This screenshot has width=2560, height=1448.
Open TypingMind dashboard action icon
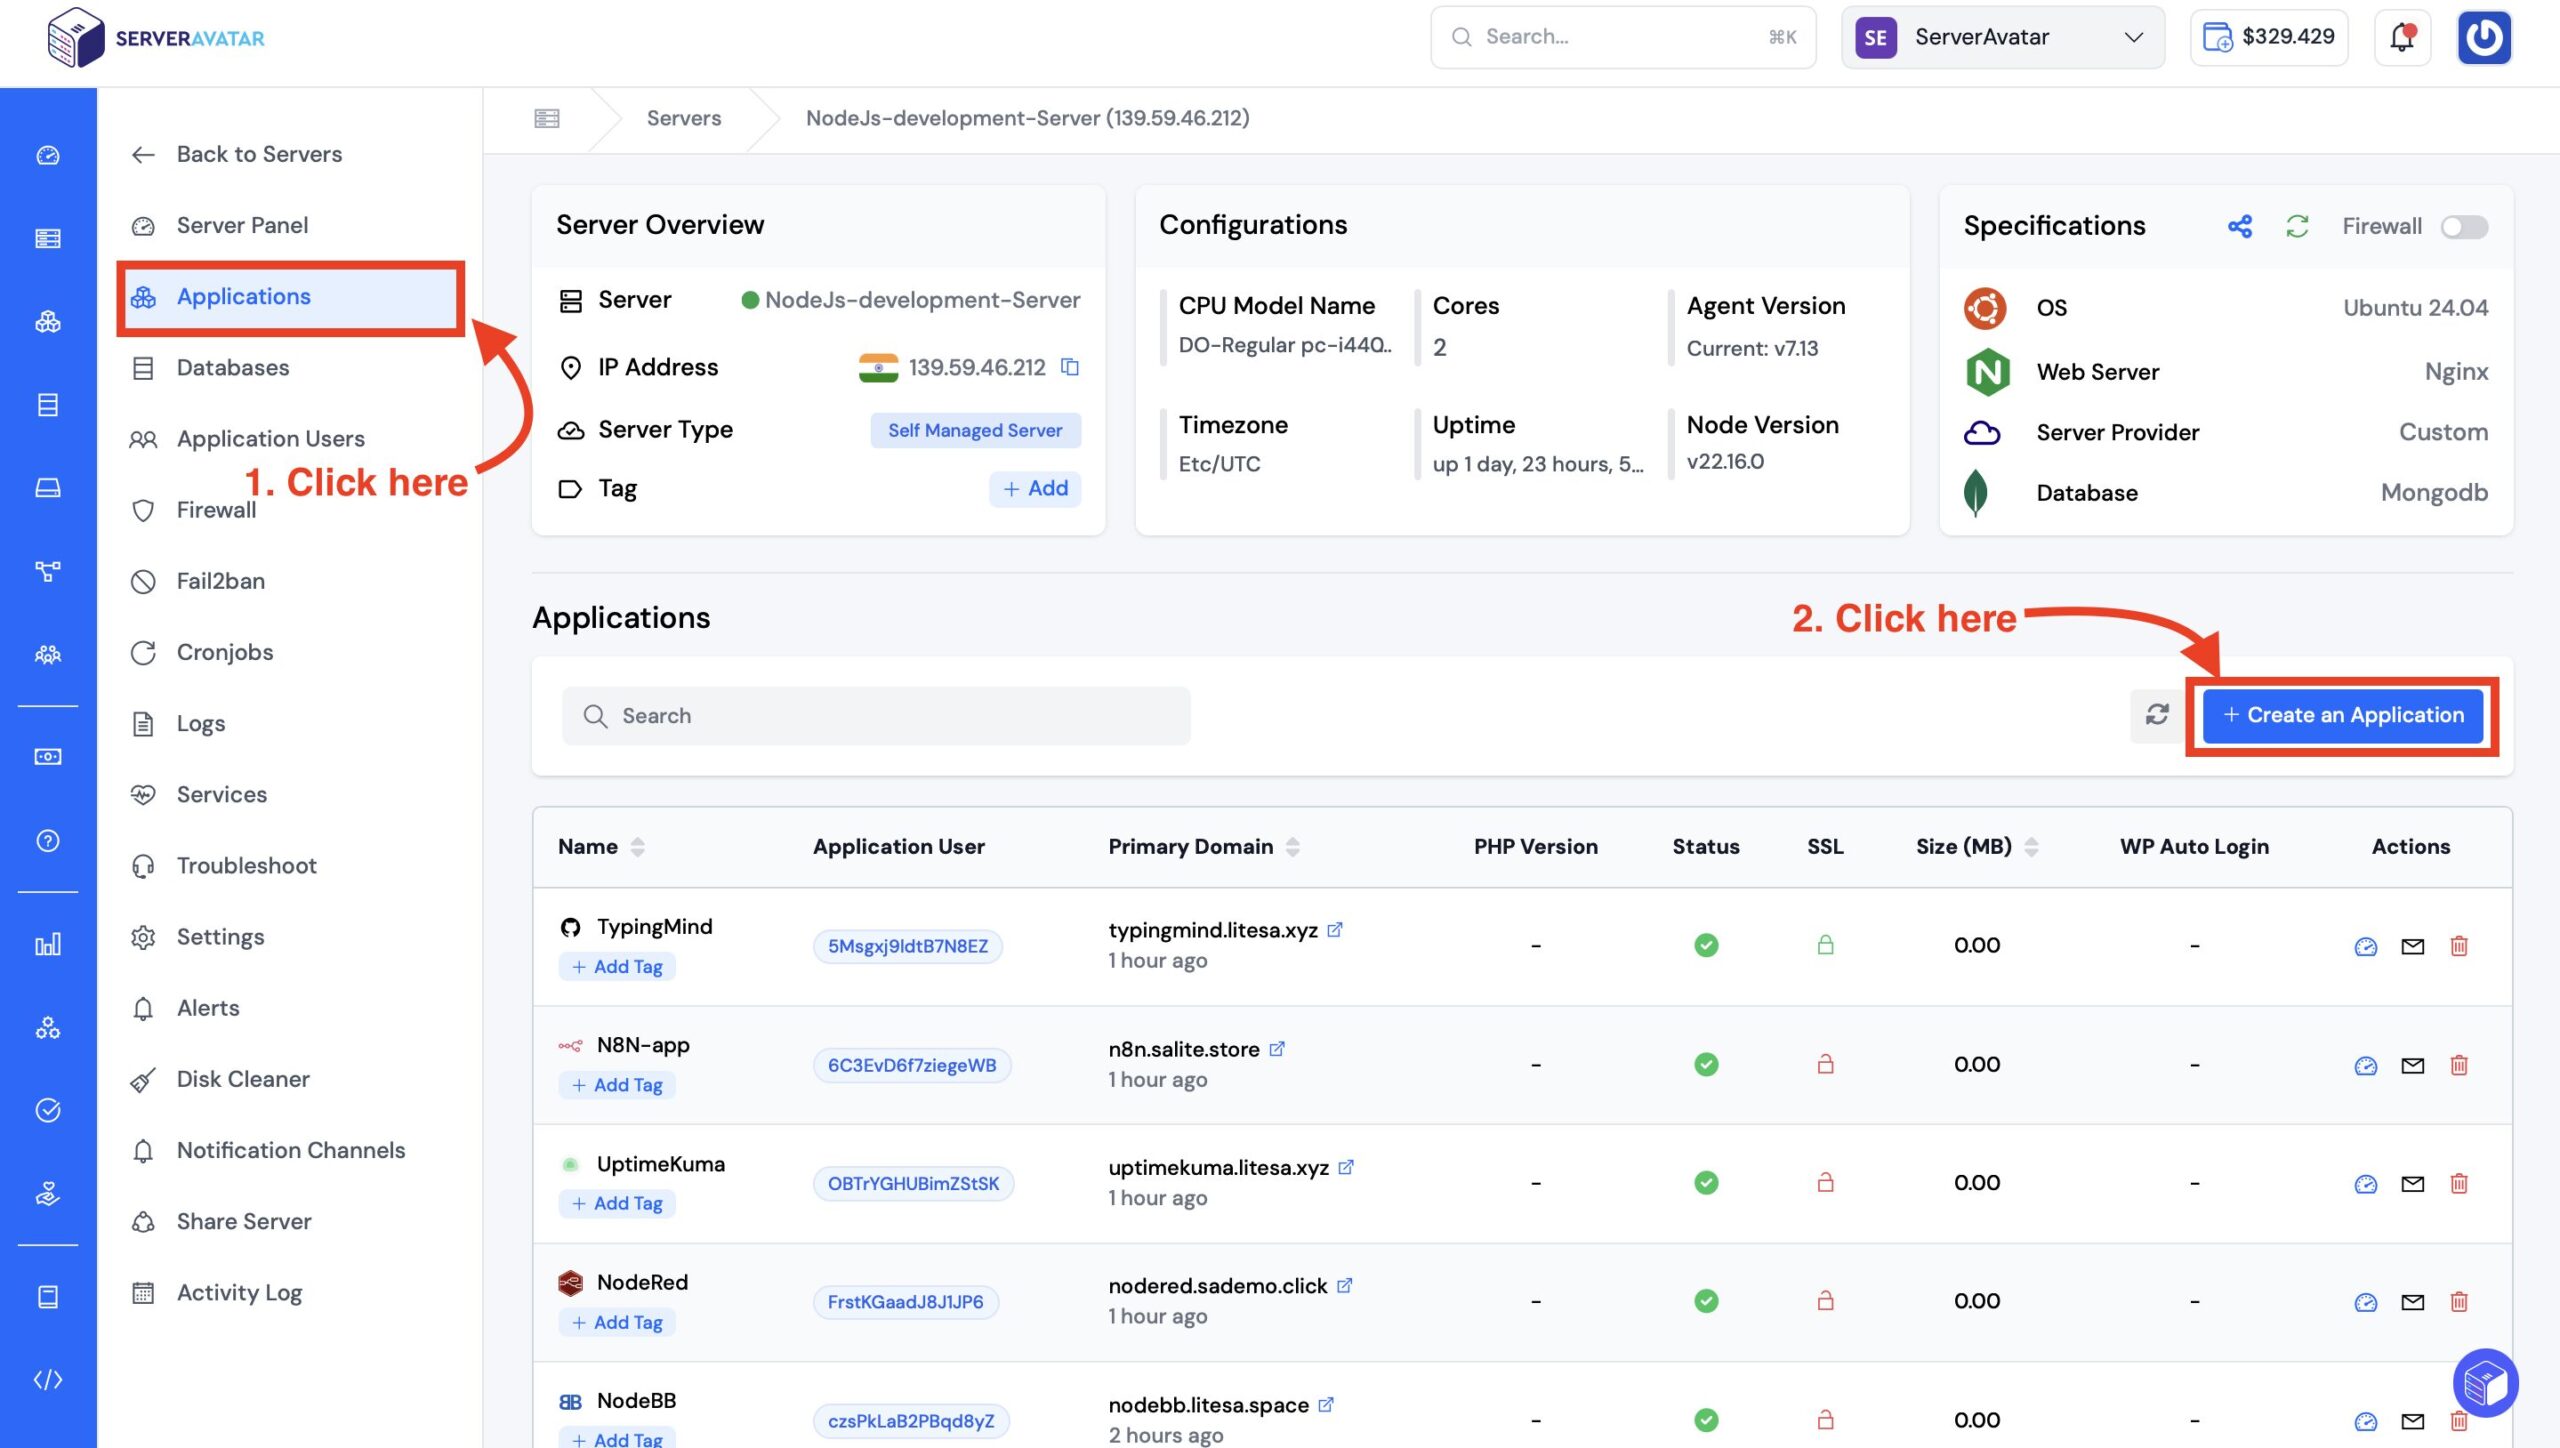(x=2365, y=946)
